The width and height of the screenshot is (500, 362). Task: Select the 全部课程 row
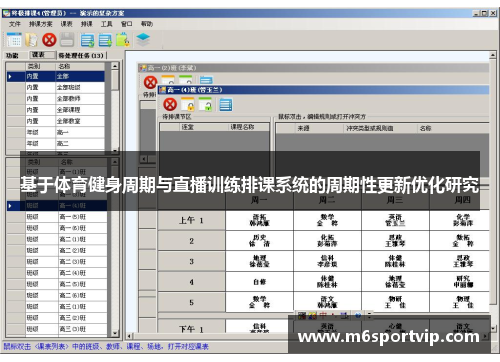[x=56, y=110]
